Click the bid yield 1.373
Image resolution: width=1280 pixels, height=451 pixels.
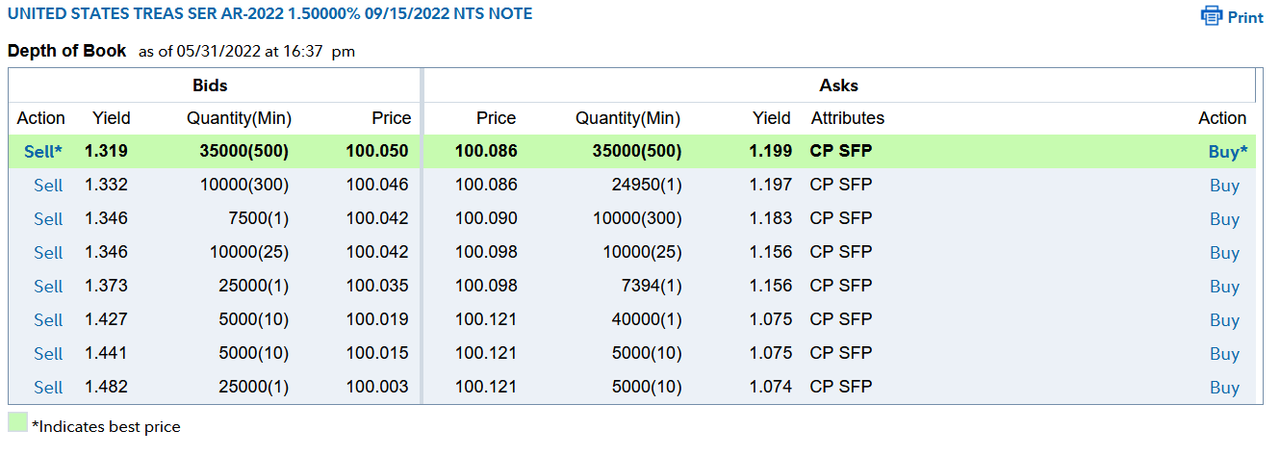(x=106, y=285)
